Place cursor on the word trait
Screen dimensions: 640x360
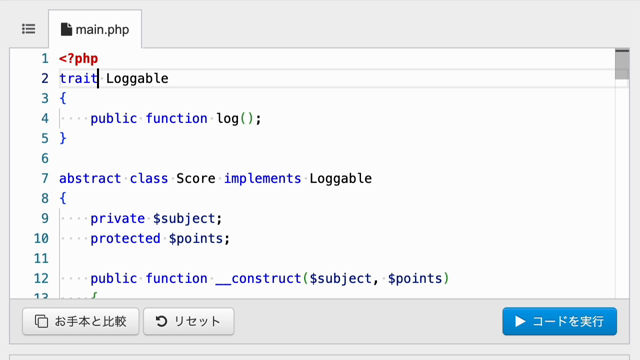(79, 78)
